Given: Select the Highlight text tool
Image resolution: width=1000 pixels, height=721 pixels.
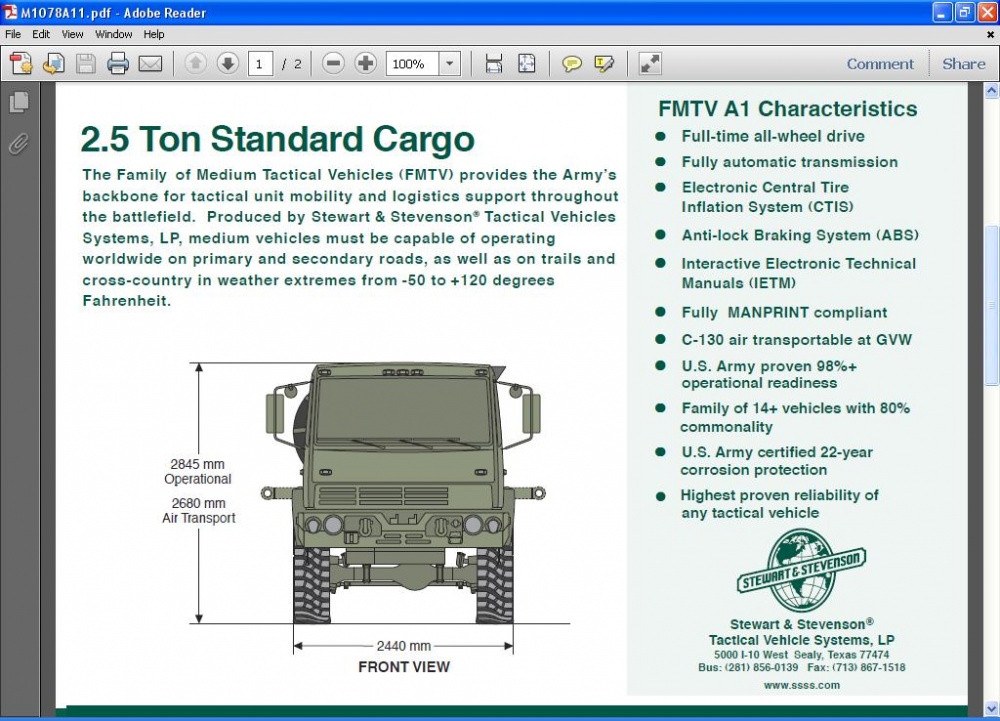Looking at the screenshot, I should (x=604, y=64).
